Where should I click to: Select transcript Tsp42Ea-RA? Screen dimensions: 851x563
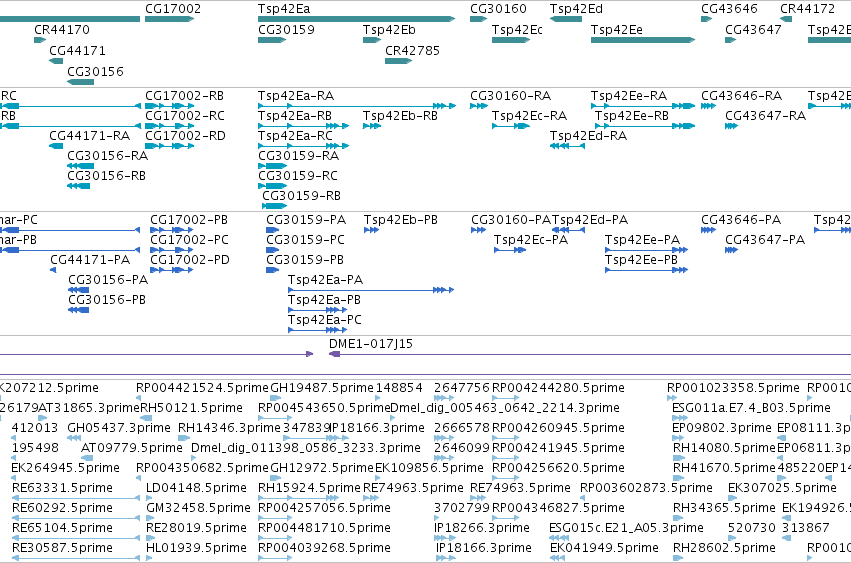tap(296, 96)
